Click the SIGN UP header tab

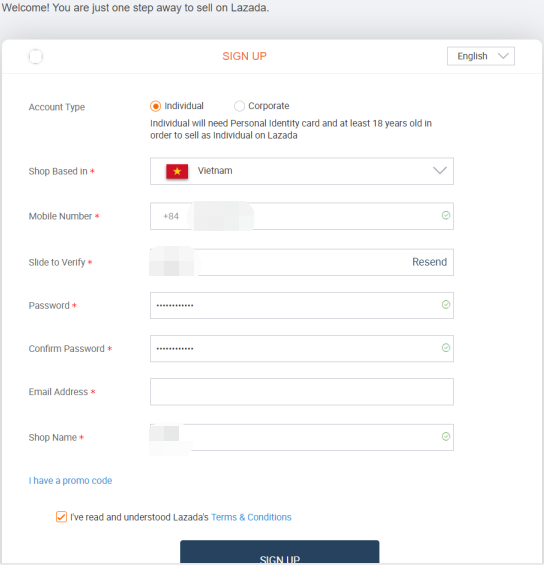[244, 56]
